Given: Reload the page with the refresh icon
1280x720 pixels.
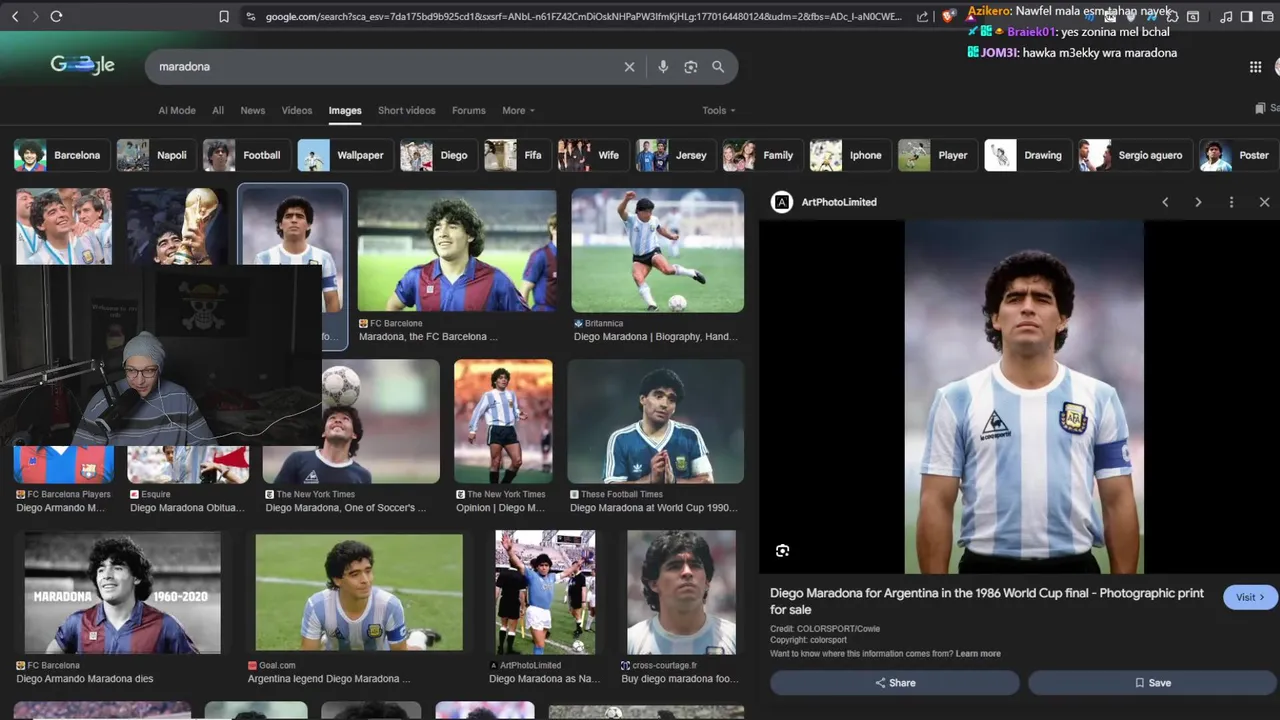Looking at the screenshot, I should (x=56, y=16).
